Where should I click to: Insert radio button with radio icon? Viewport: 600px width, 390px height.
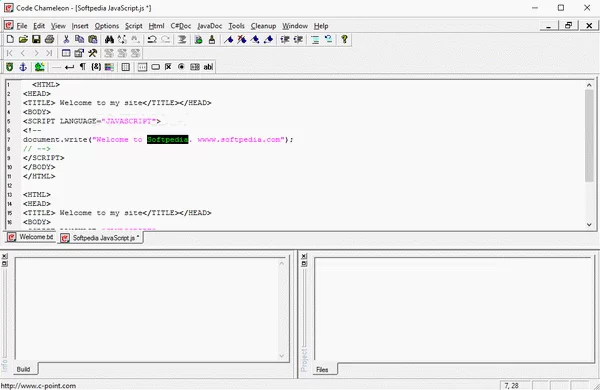(181, 67)
